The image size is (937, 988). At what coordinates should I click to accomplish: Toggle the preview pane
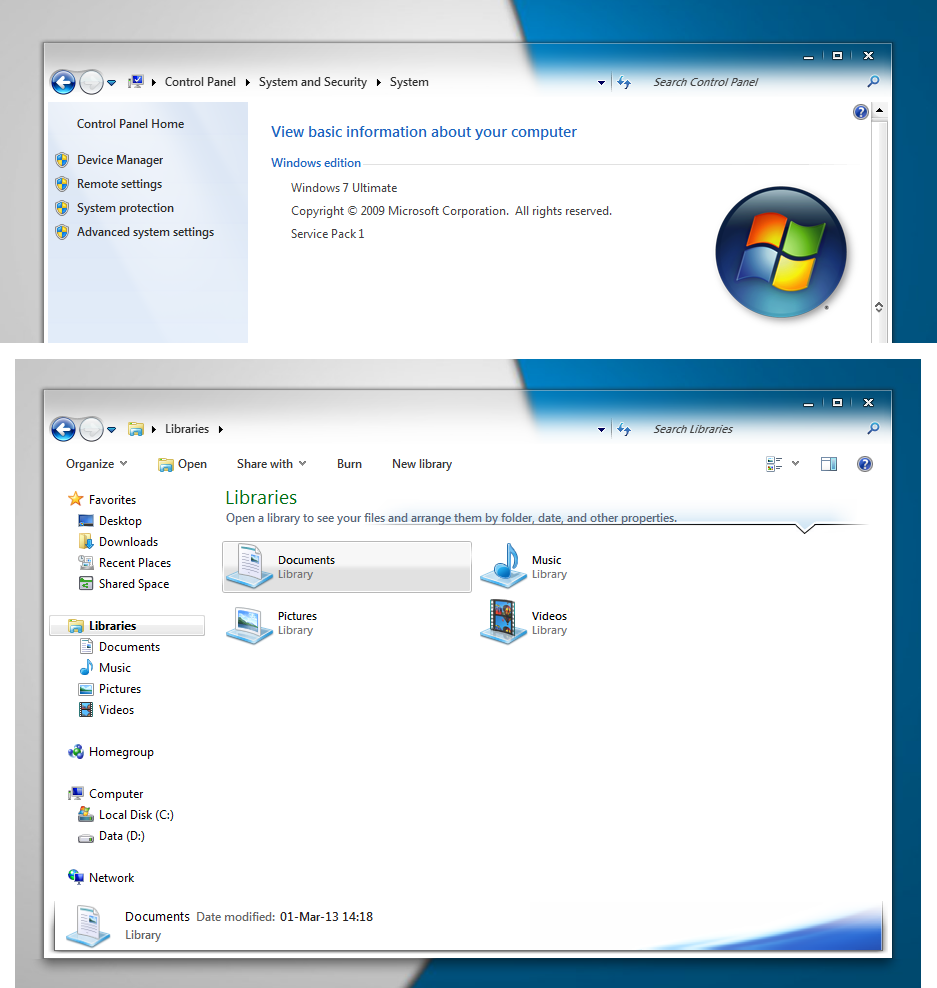(x=829, y=464)
